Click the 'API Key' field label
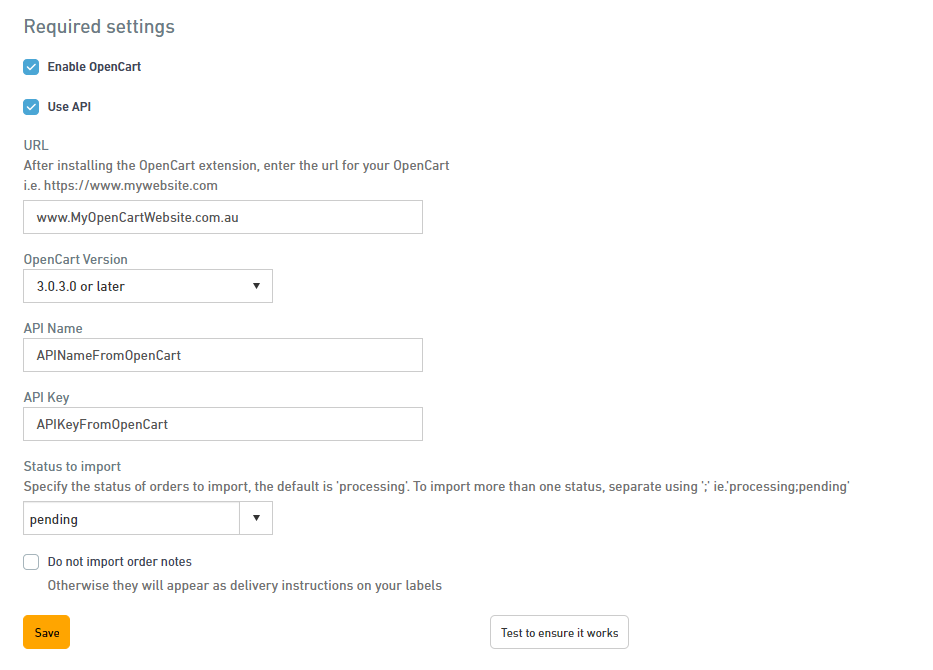The image size is (933, 670). tap(46, 397)
